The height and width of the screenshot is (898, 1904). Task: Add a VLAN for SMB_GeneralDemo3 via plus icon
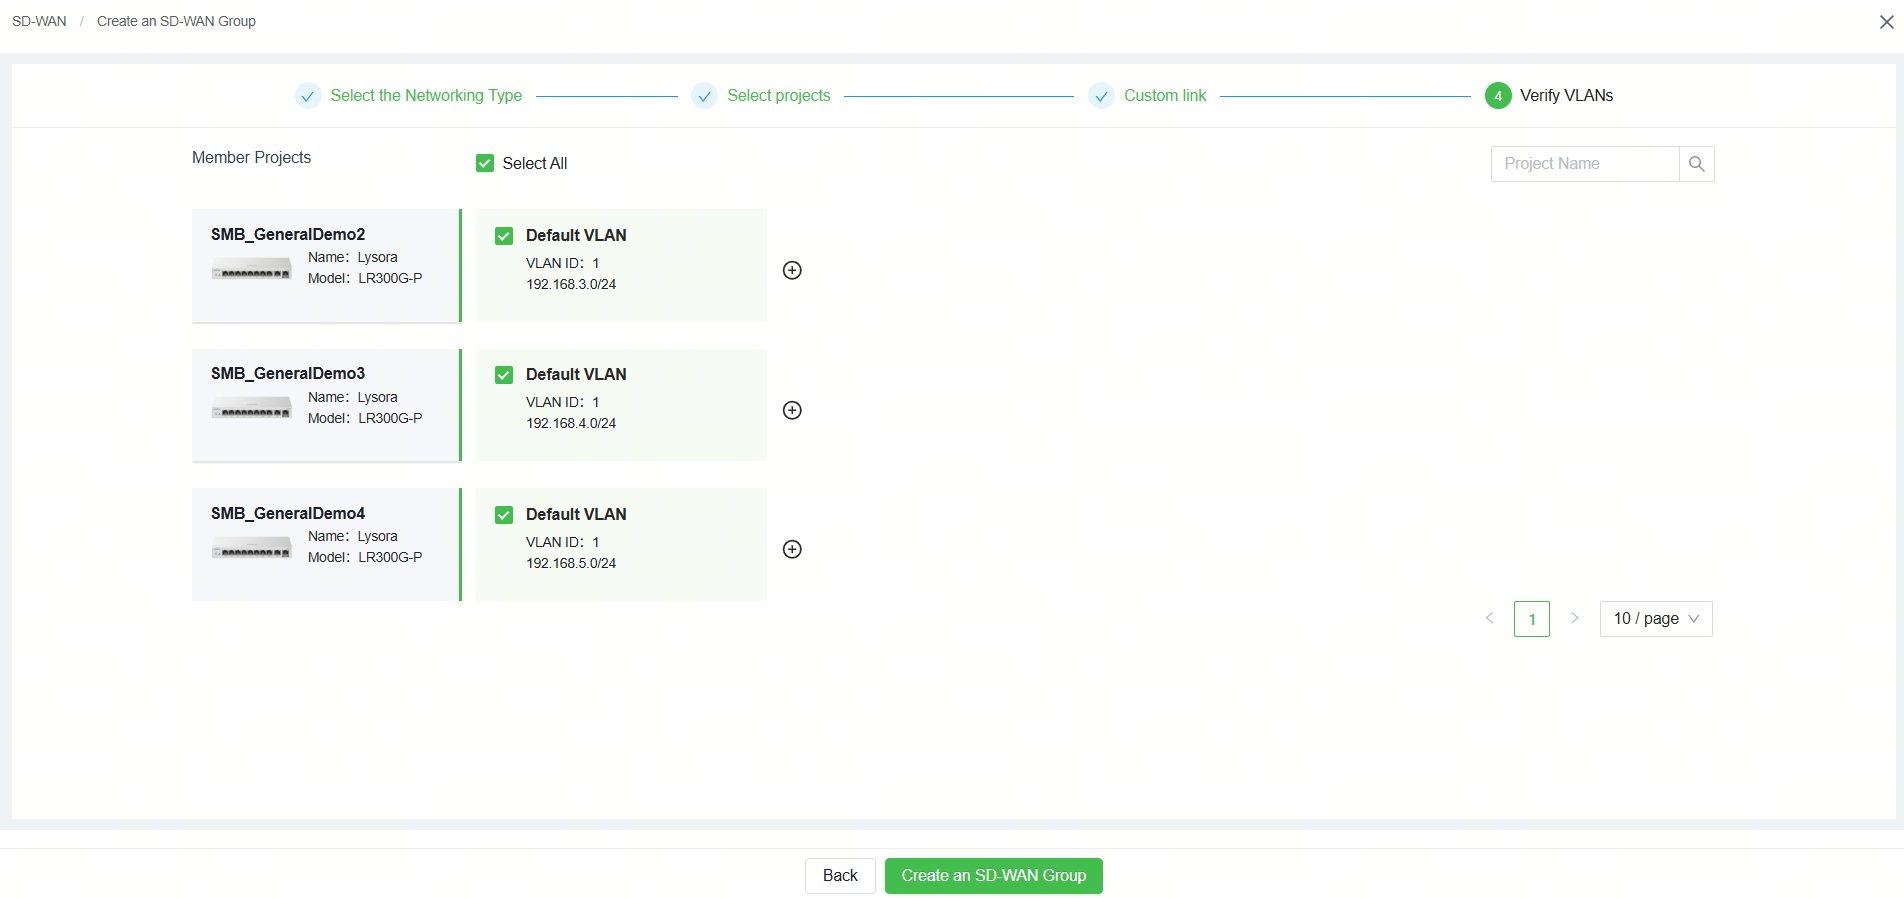[x=792, y=410]
